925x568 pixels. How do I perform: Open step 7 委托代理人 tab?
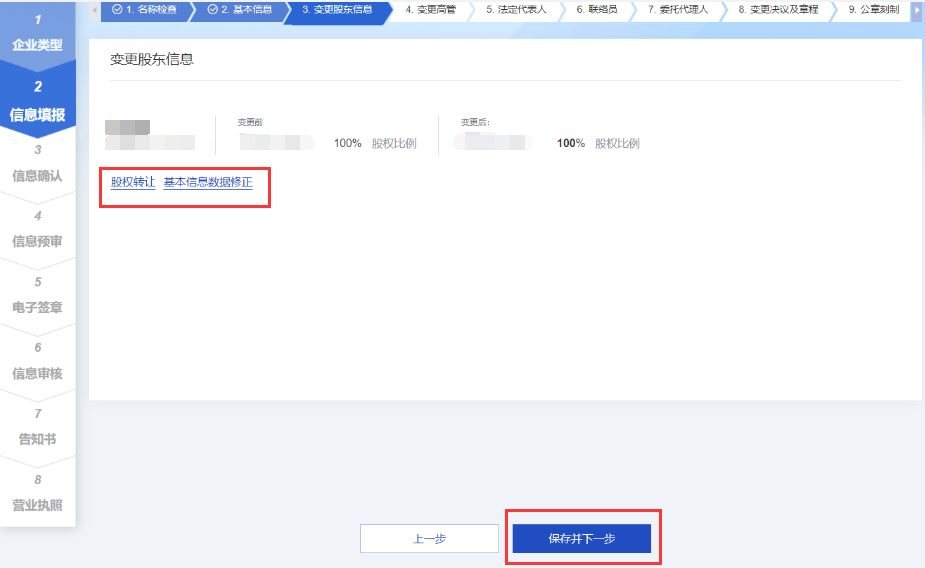pyautogui.click(x=677, y=9)
